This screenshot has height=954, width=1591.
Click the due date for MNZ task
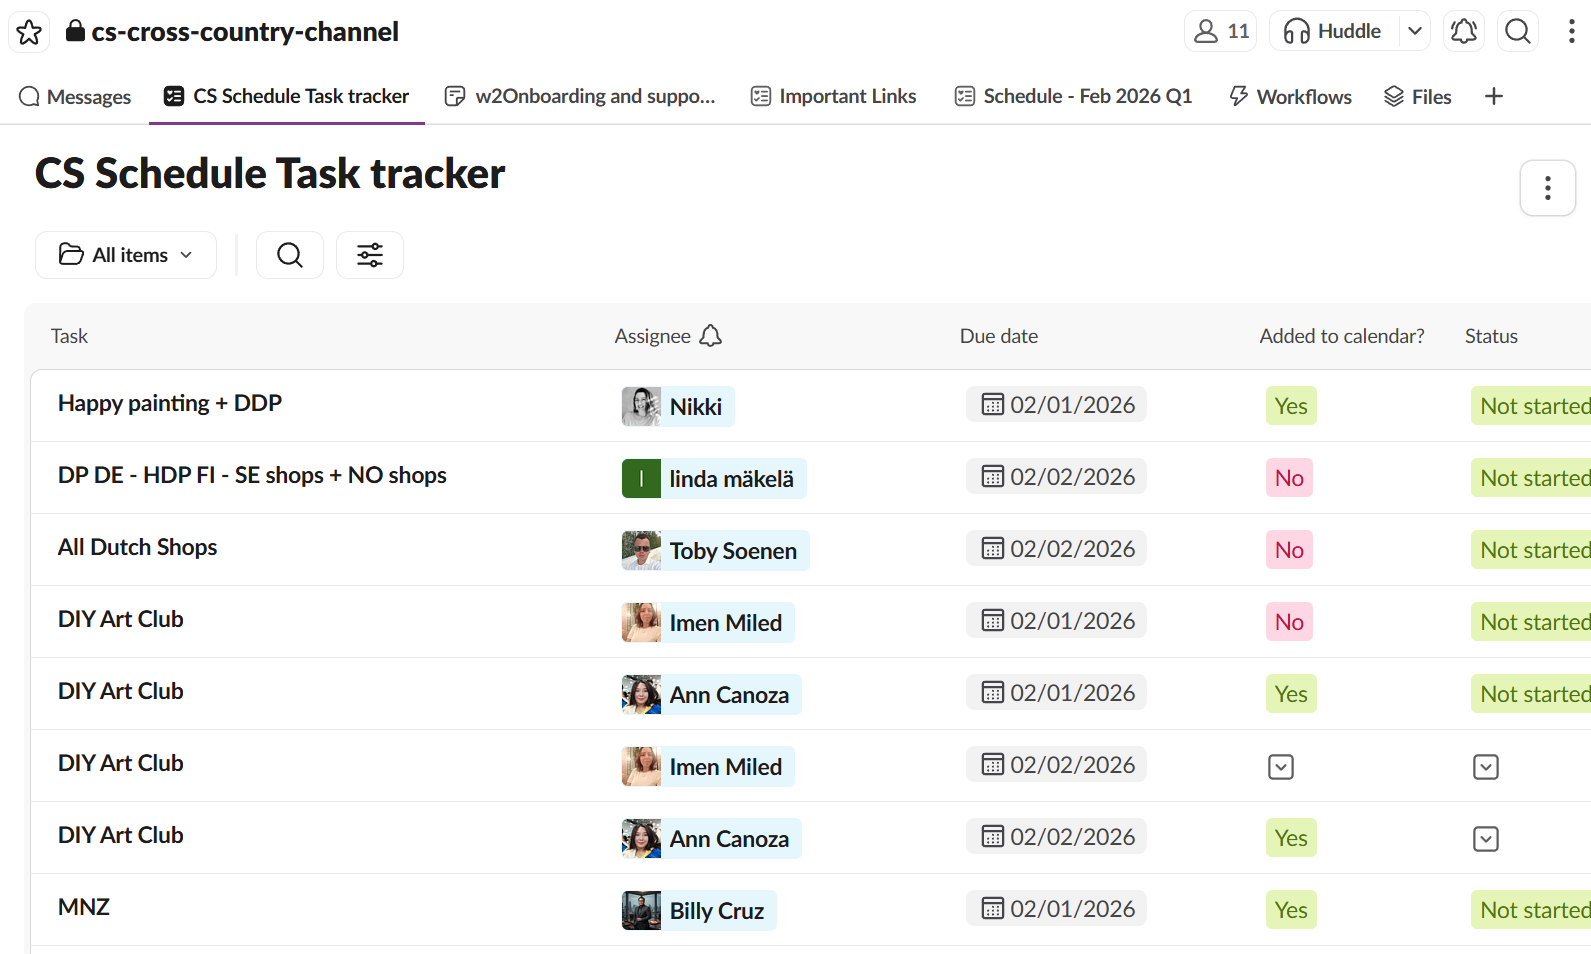click(x=1057, y=909)
